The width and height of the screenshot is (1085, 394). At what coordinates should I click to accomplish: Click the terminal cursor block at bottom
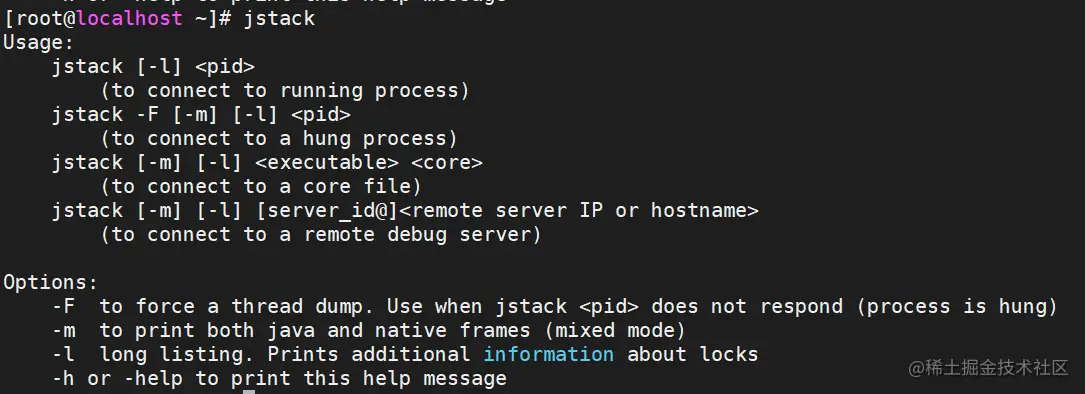[x=249, y=391]
